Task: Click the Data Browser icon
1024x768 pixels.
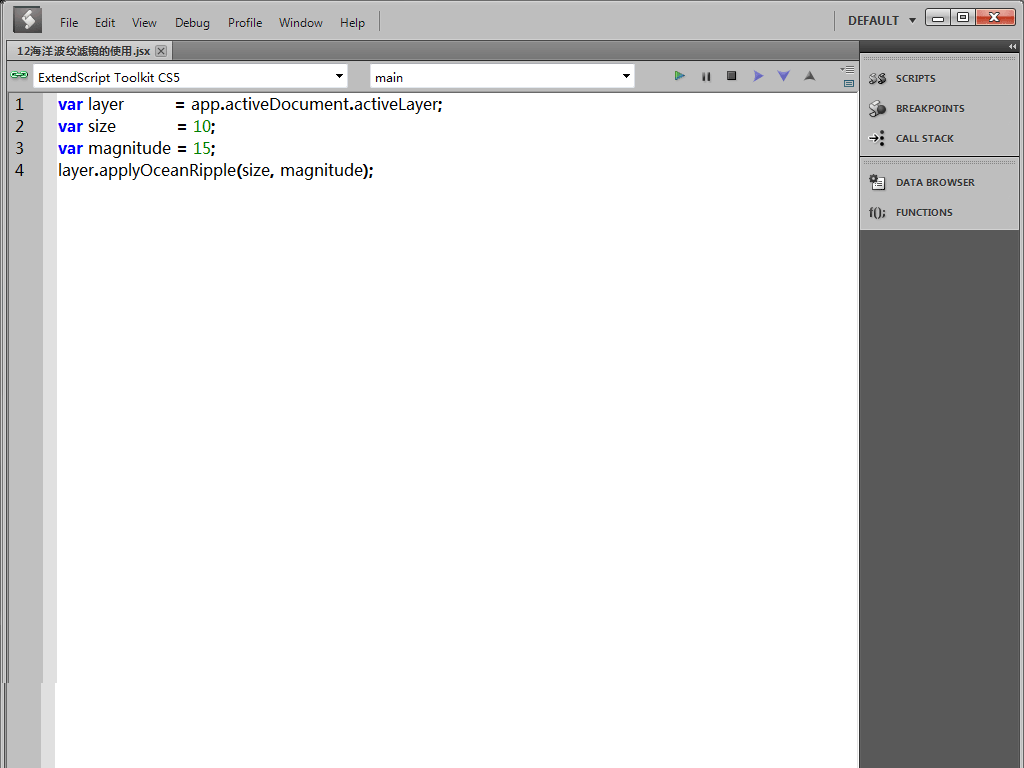Action: click(x=877, y=182)
